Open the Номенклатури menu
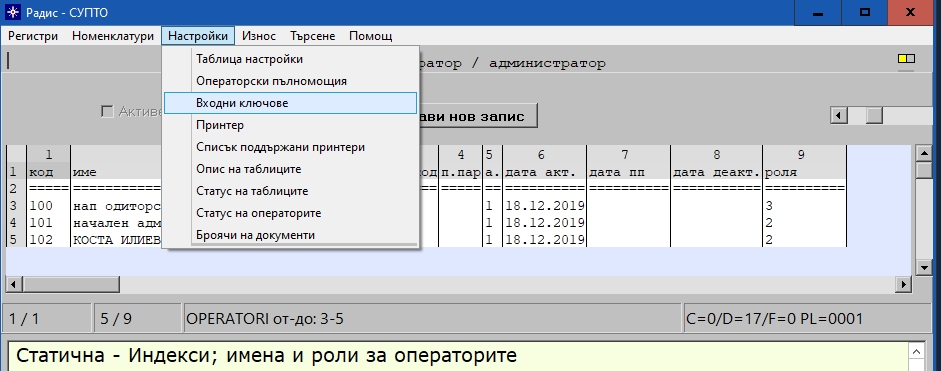Image resolution: width=941 pixels, height=371 pixels. point(113,36)
